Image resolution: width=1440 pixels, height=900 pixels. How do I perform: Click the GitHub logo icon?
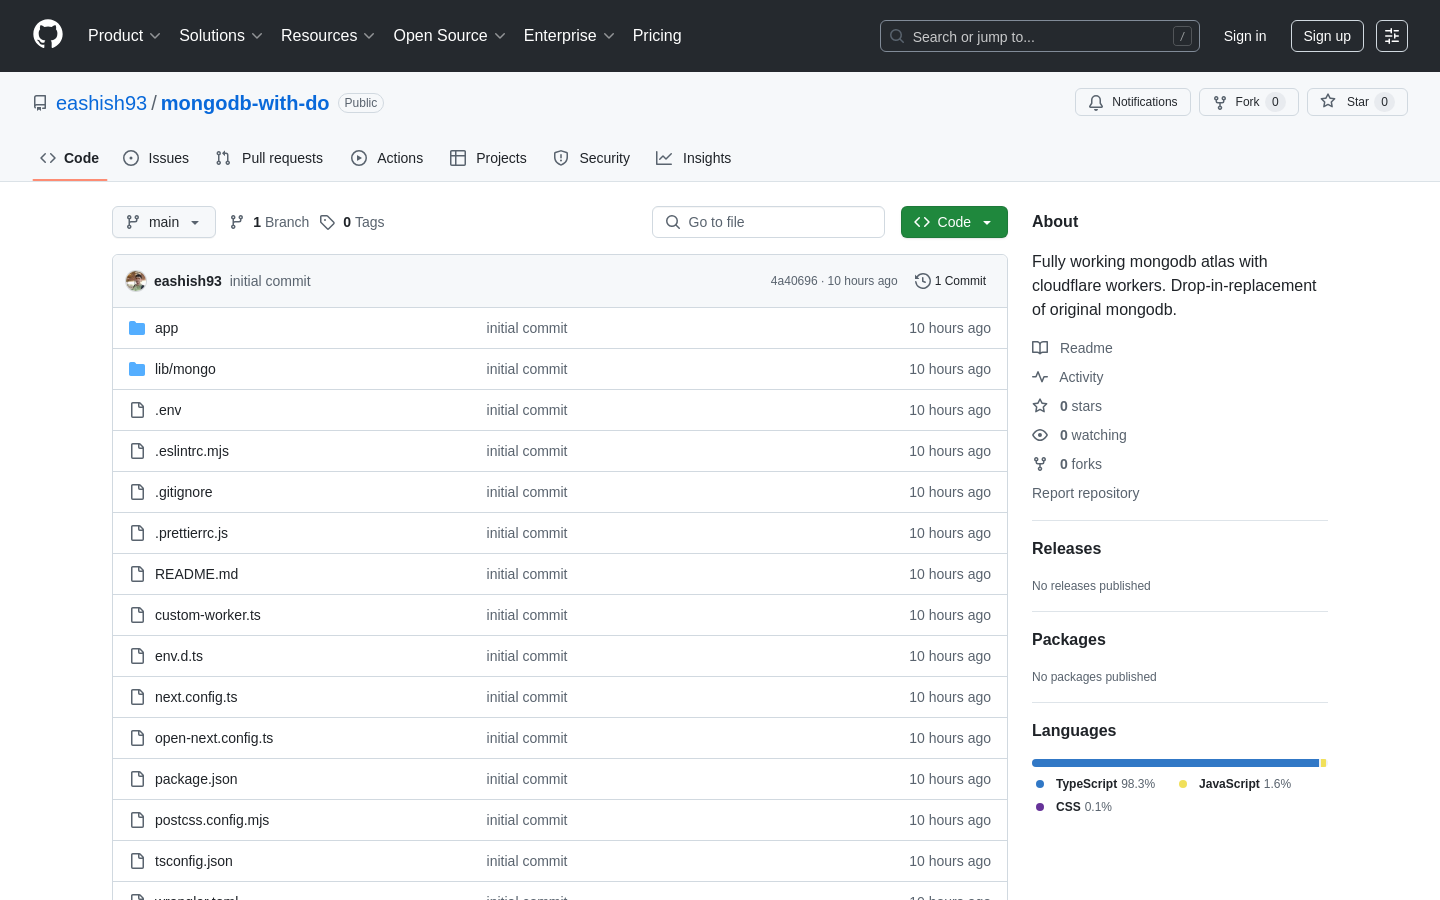(x=48, y=35)
